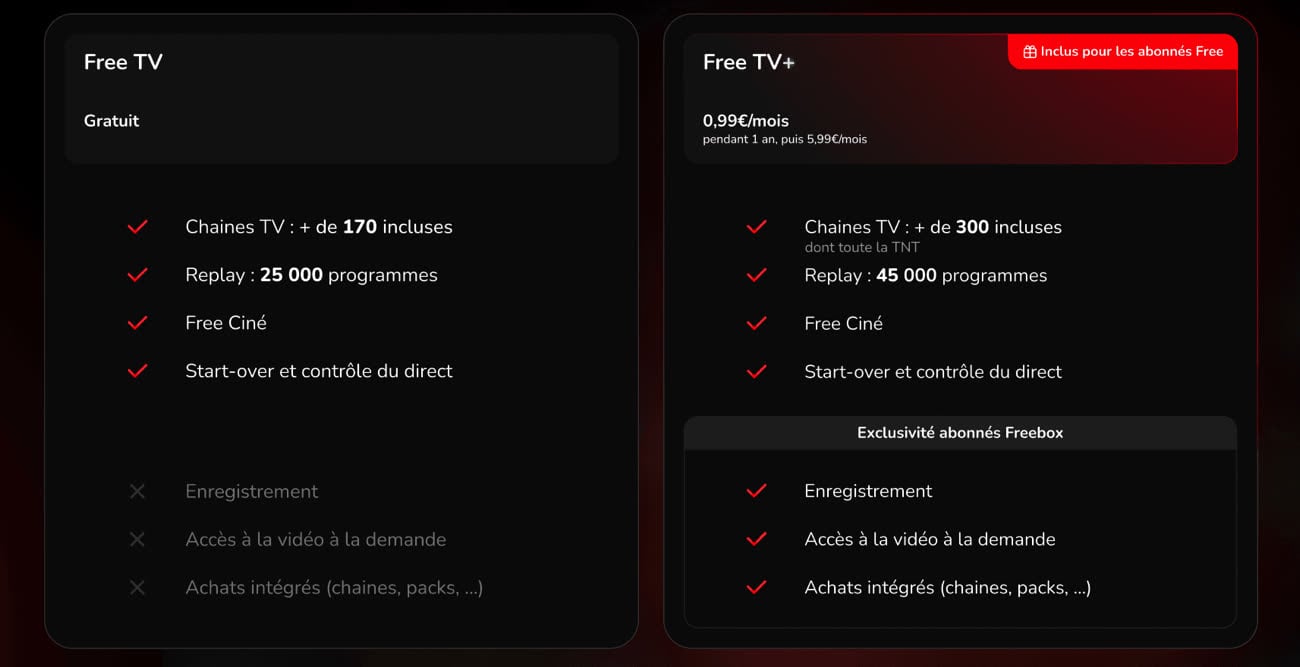Click the gift icon in red badge

tap(1029, 52)
